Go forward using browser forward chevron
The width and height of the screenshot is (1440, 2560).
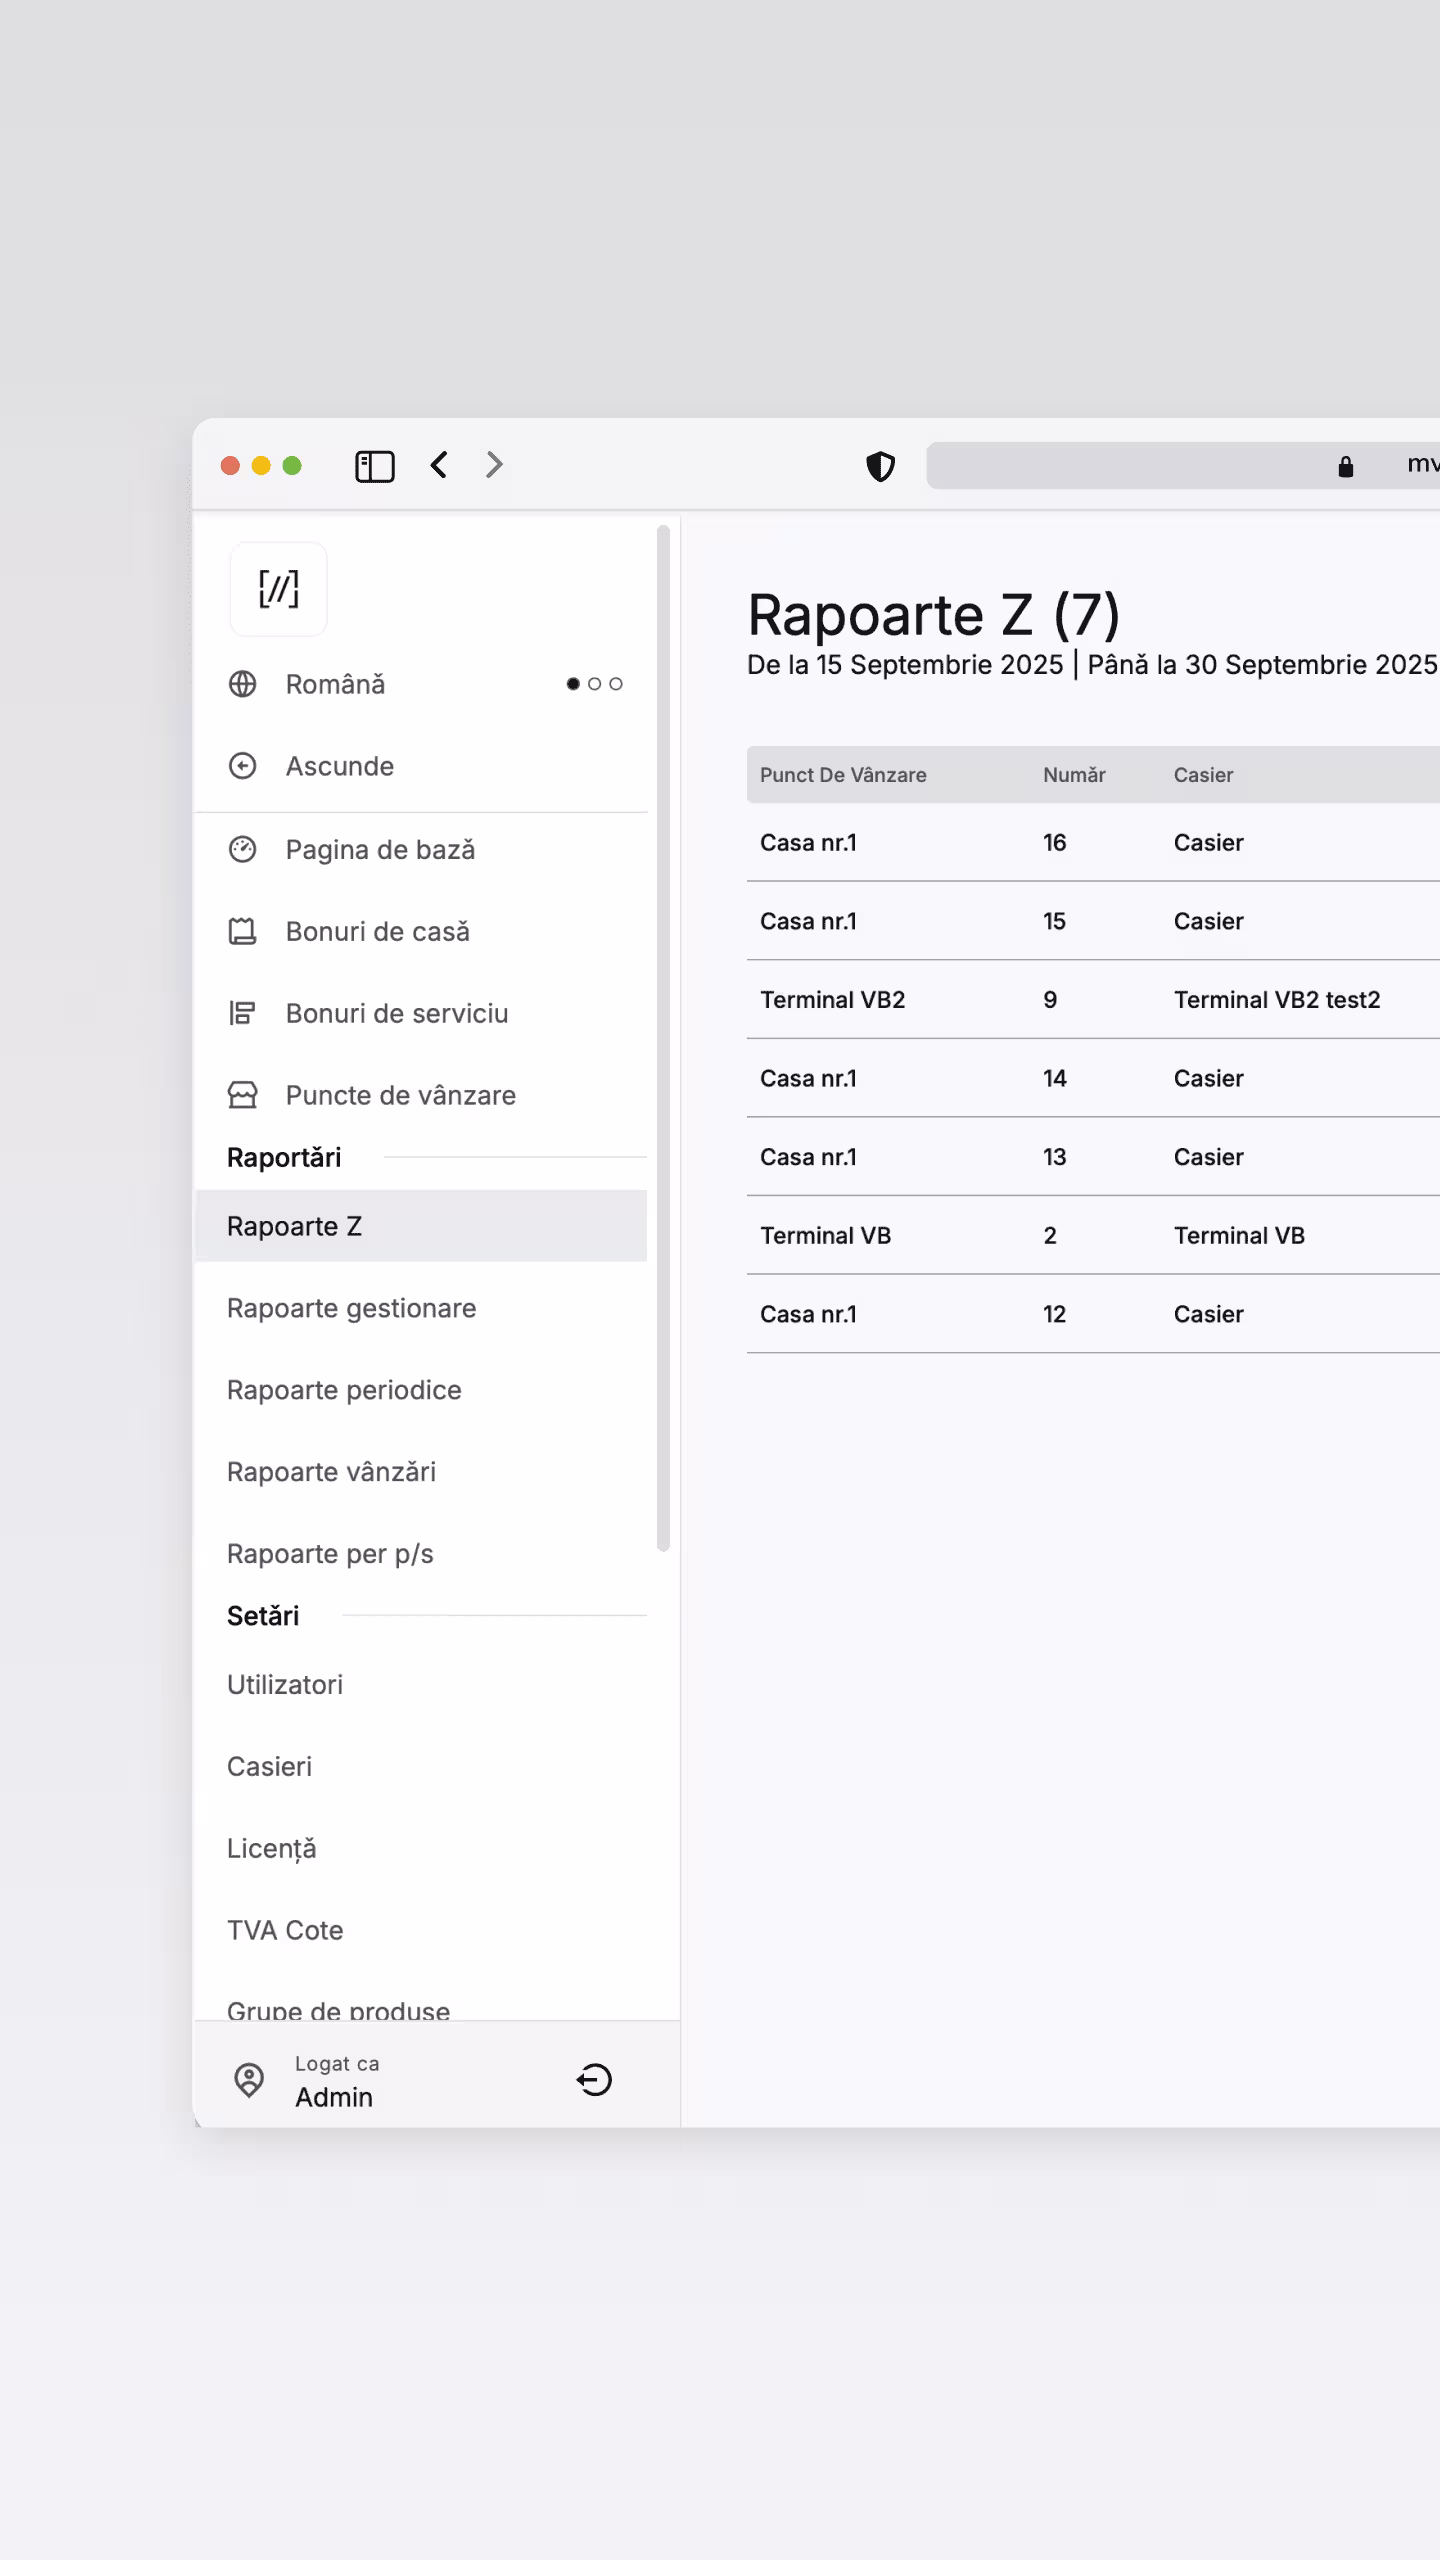pyautogui.click(x=494, y=465)
